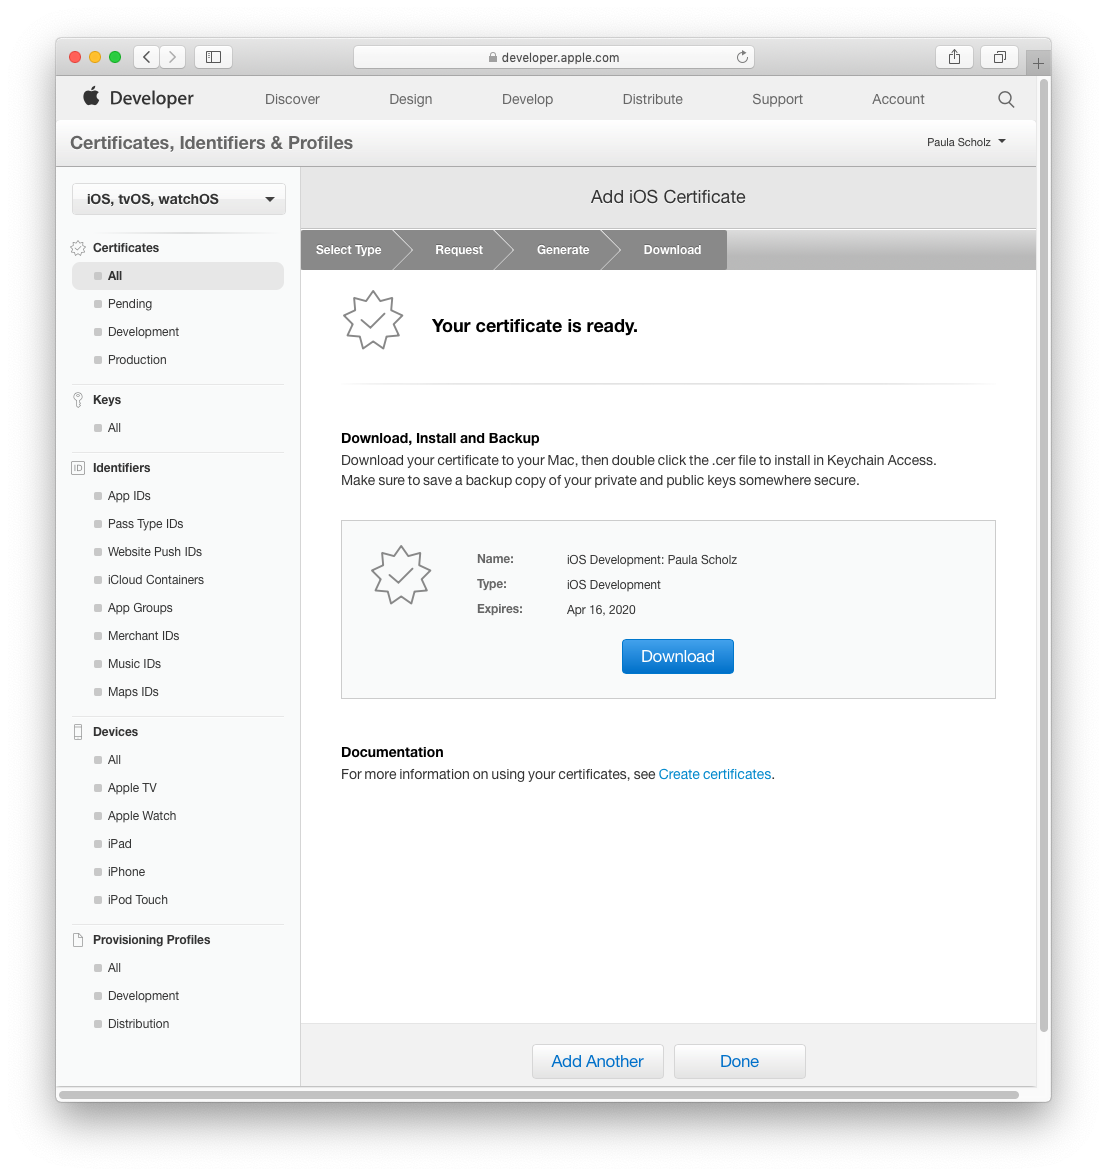Click the Devices section phone icon
This screenshot has width=1107, height=1176.
click(78, 732)
